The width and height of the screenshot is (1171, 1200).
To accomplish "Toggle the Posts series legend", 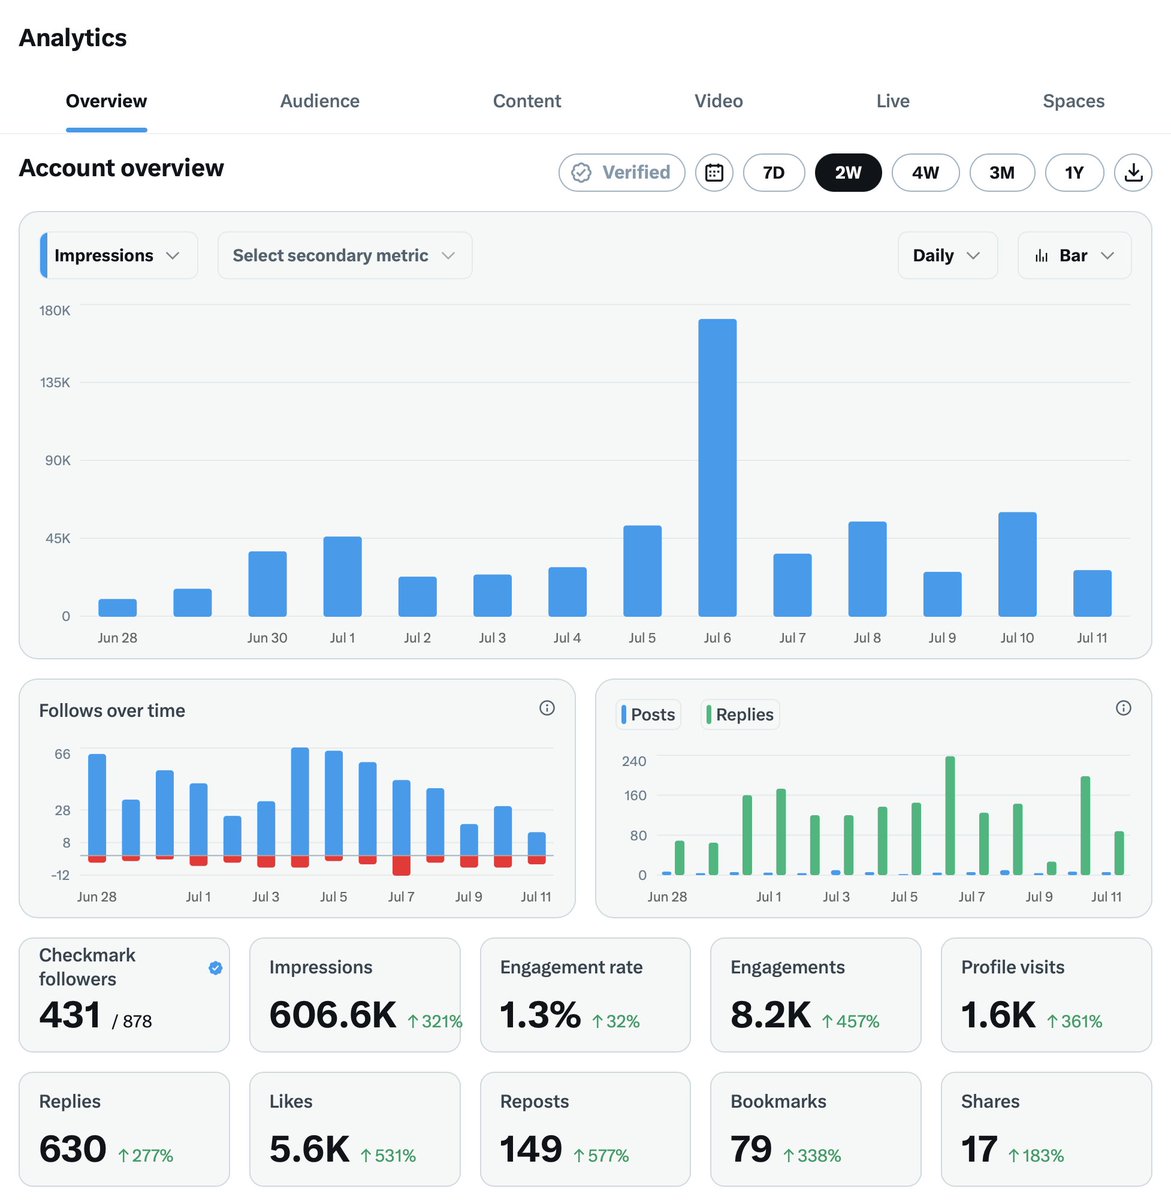I will (648, 714).
